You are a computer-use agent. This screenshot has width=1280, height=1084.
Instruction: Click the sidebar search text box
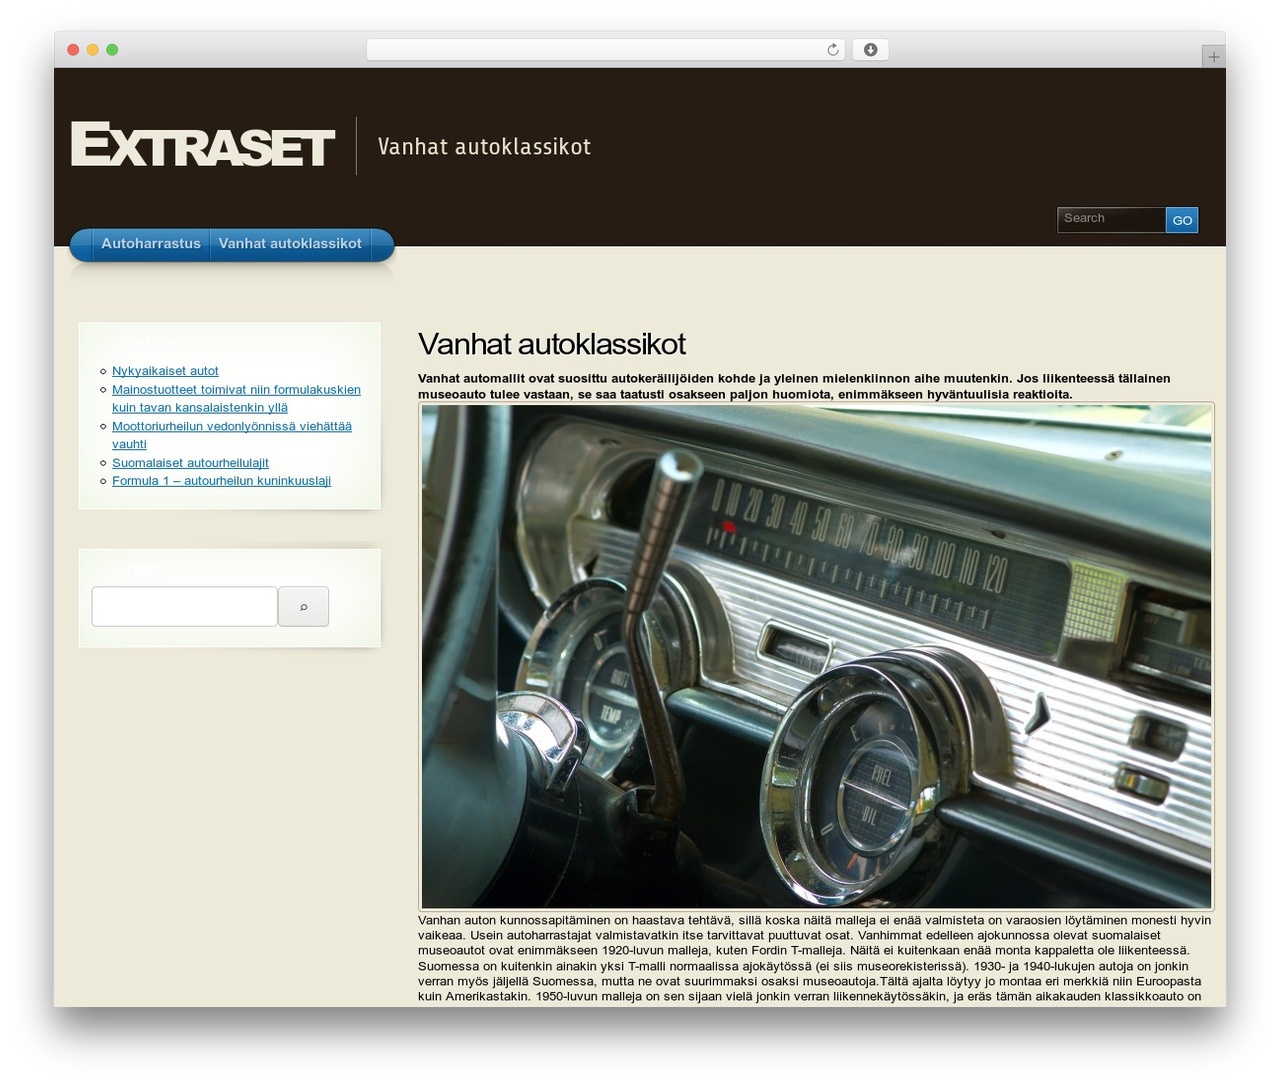pos(184,606)
